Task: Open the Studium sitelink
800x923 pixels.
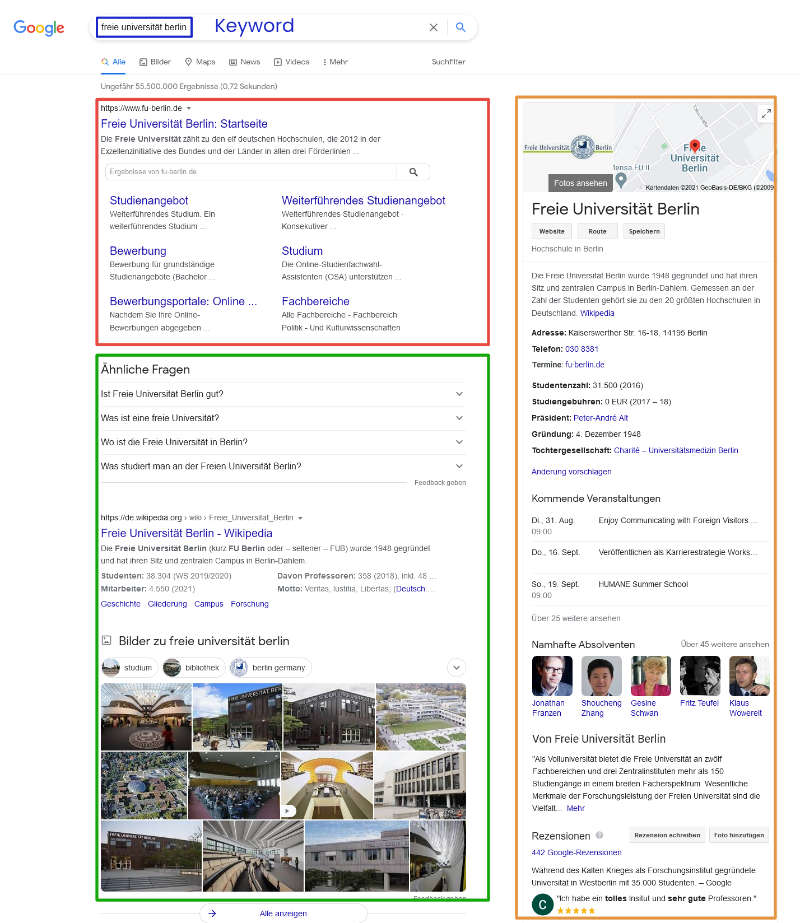Action: pyautogui.click(x=302, y=251)
